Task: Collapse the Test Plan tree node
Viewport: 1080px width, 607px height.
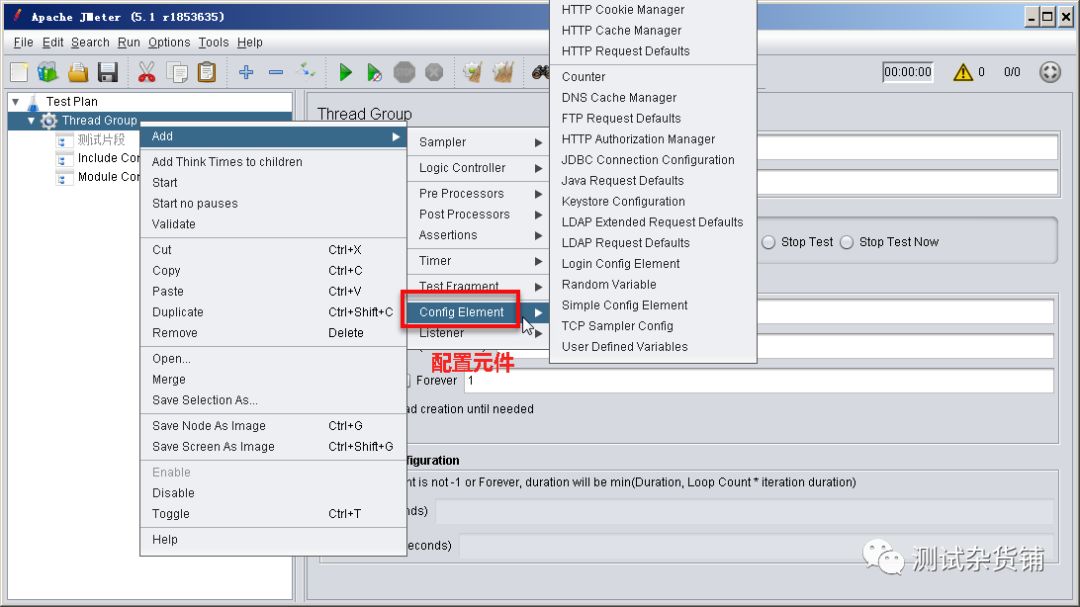Action: [16, 102]
